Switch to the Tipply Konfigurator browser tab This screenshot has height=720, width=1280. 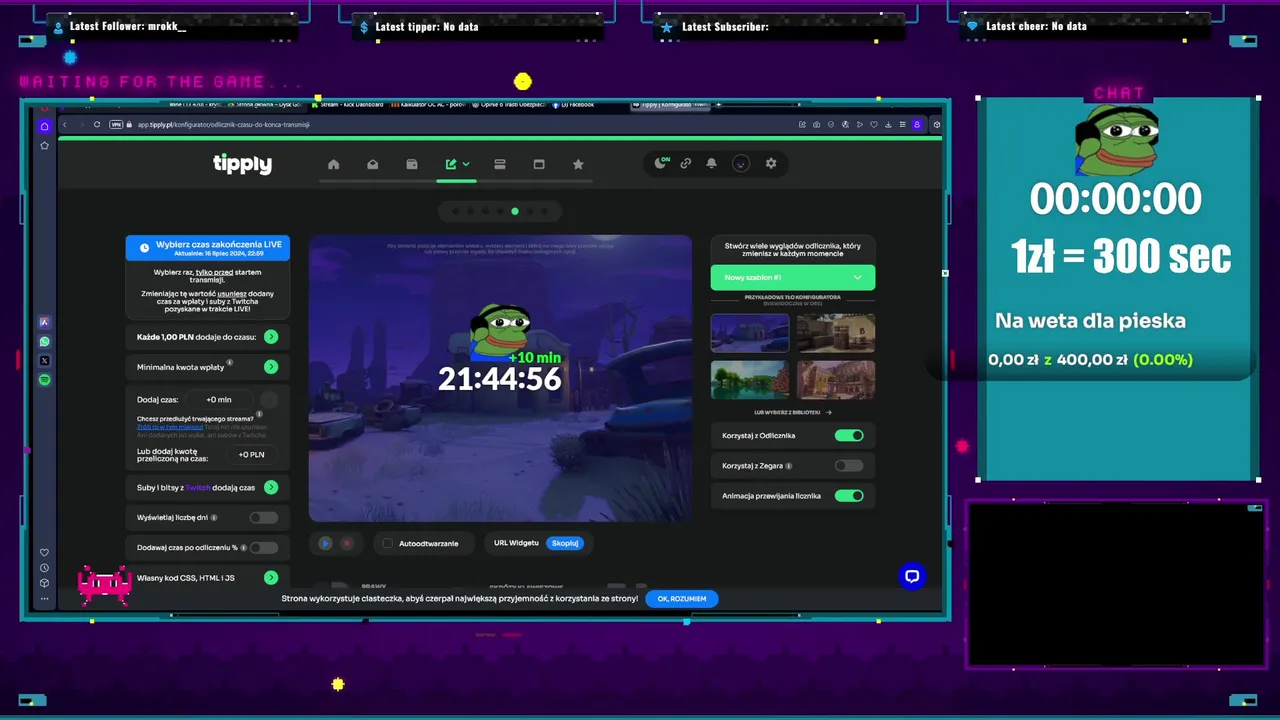coord(670,104)
